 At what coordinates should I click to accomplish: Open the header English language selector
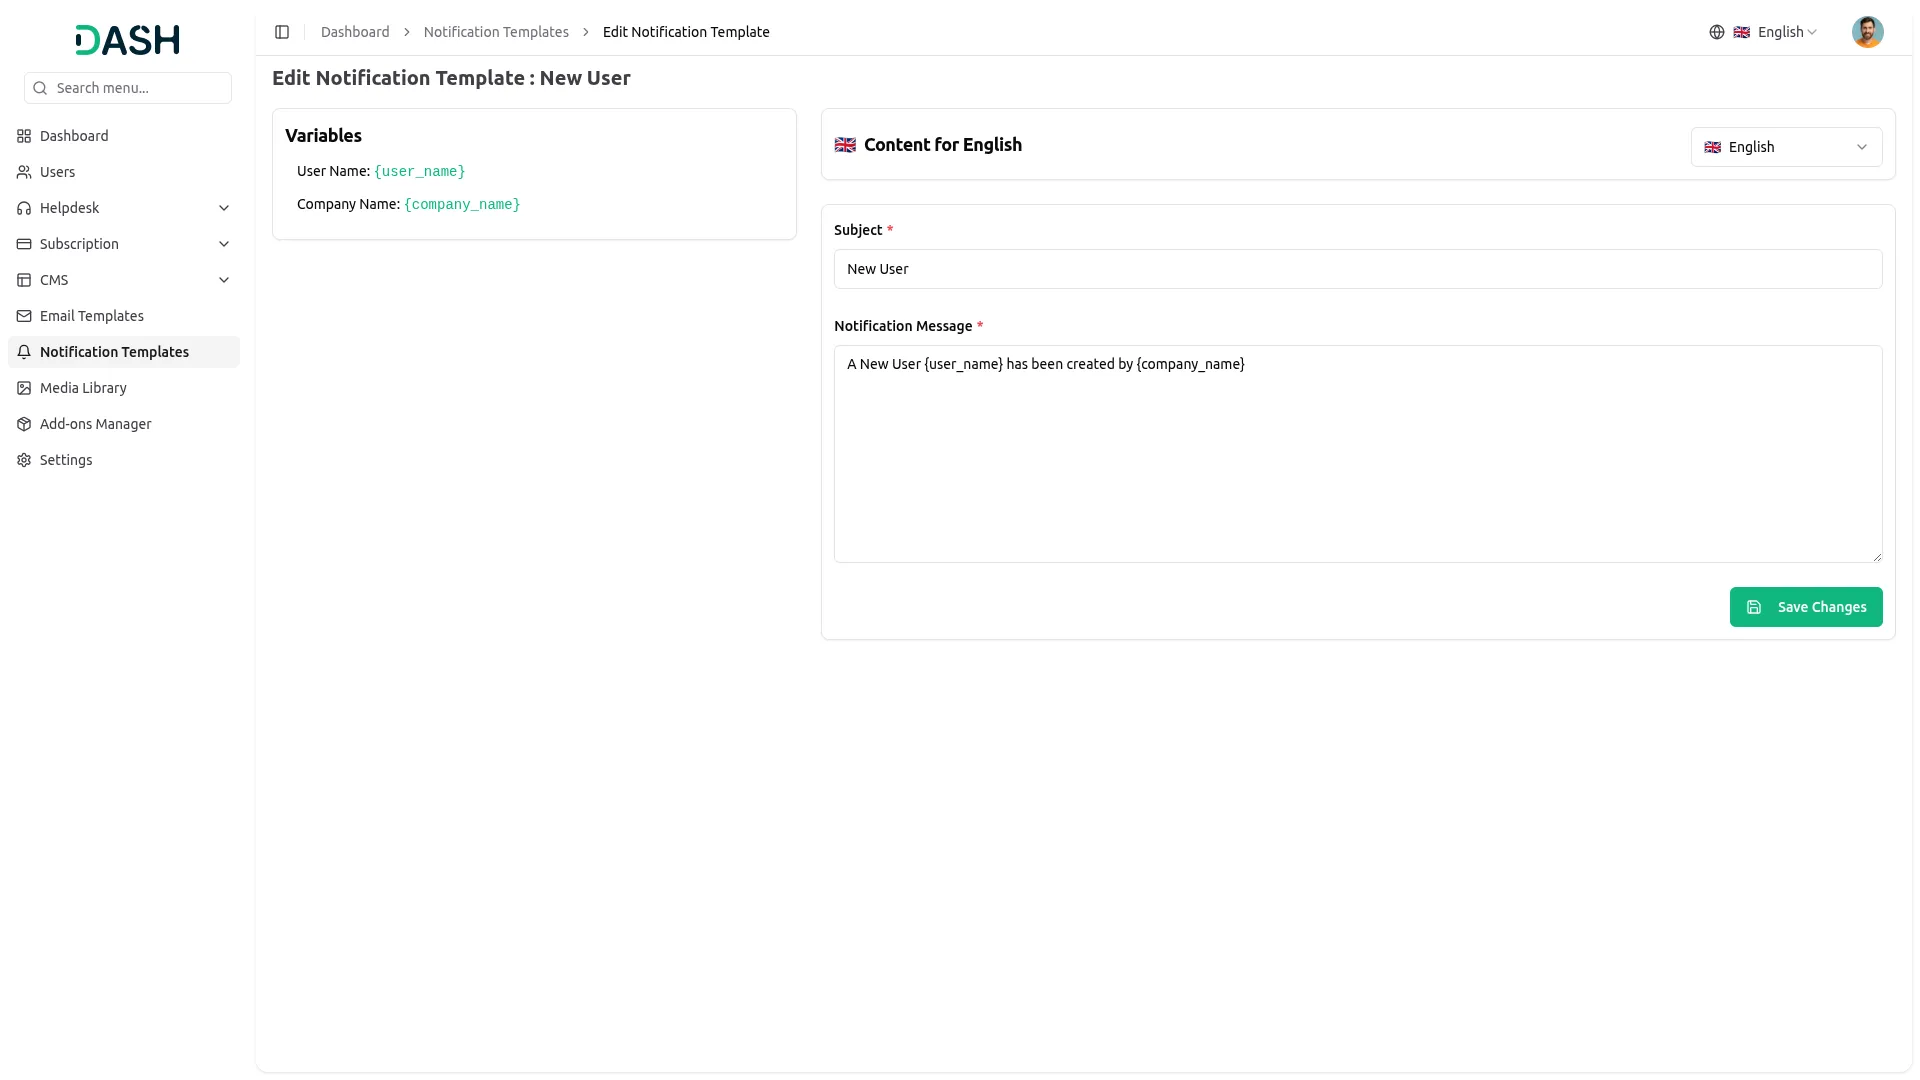[1779, 32]
